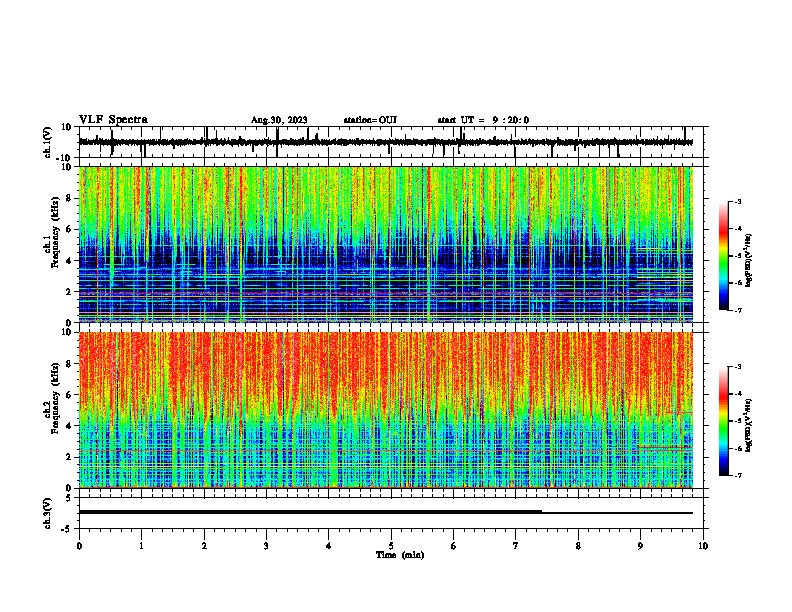The height and width of the screenshot is (612, 792).
Task: Click the ch.1 voltage waveform trace panel
Action: pyautogui.click(x=390, y=142)
